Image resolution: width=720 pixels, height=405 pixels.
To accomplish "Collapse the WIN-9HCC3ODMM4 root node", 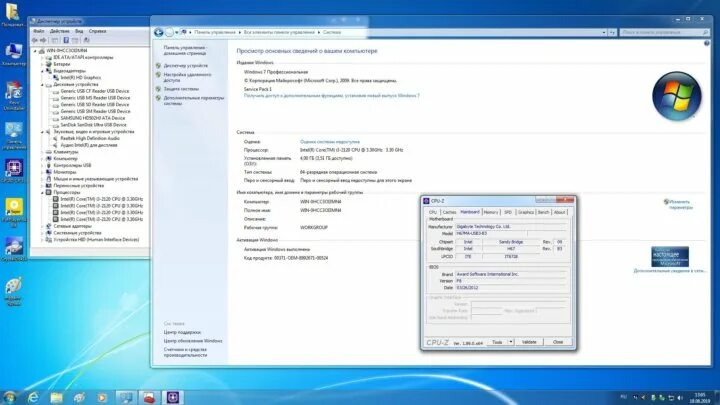I will click(x=35, y=51).
